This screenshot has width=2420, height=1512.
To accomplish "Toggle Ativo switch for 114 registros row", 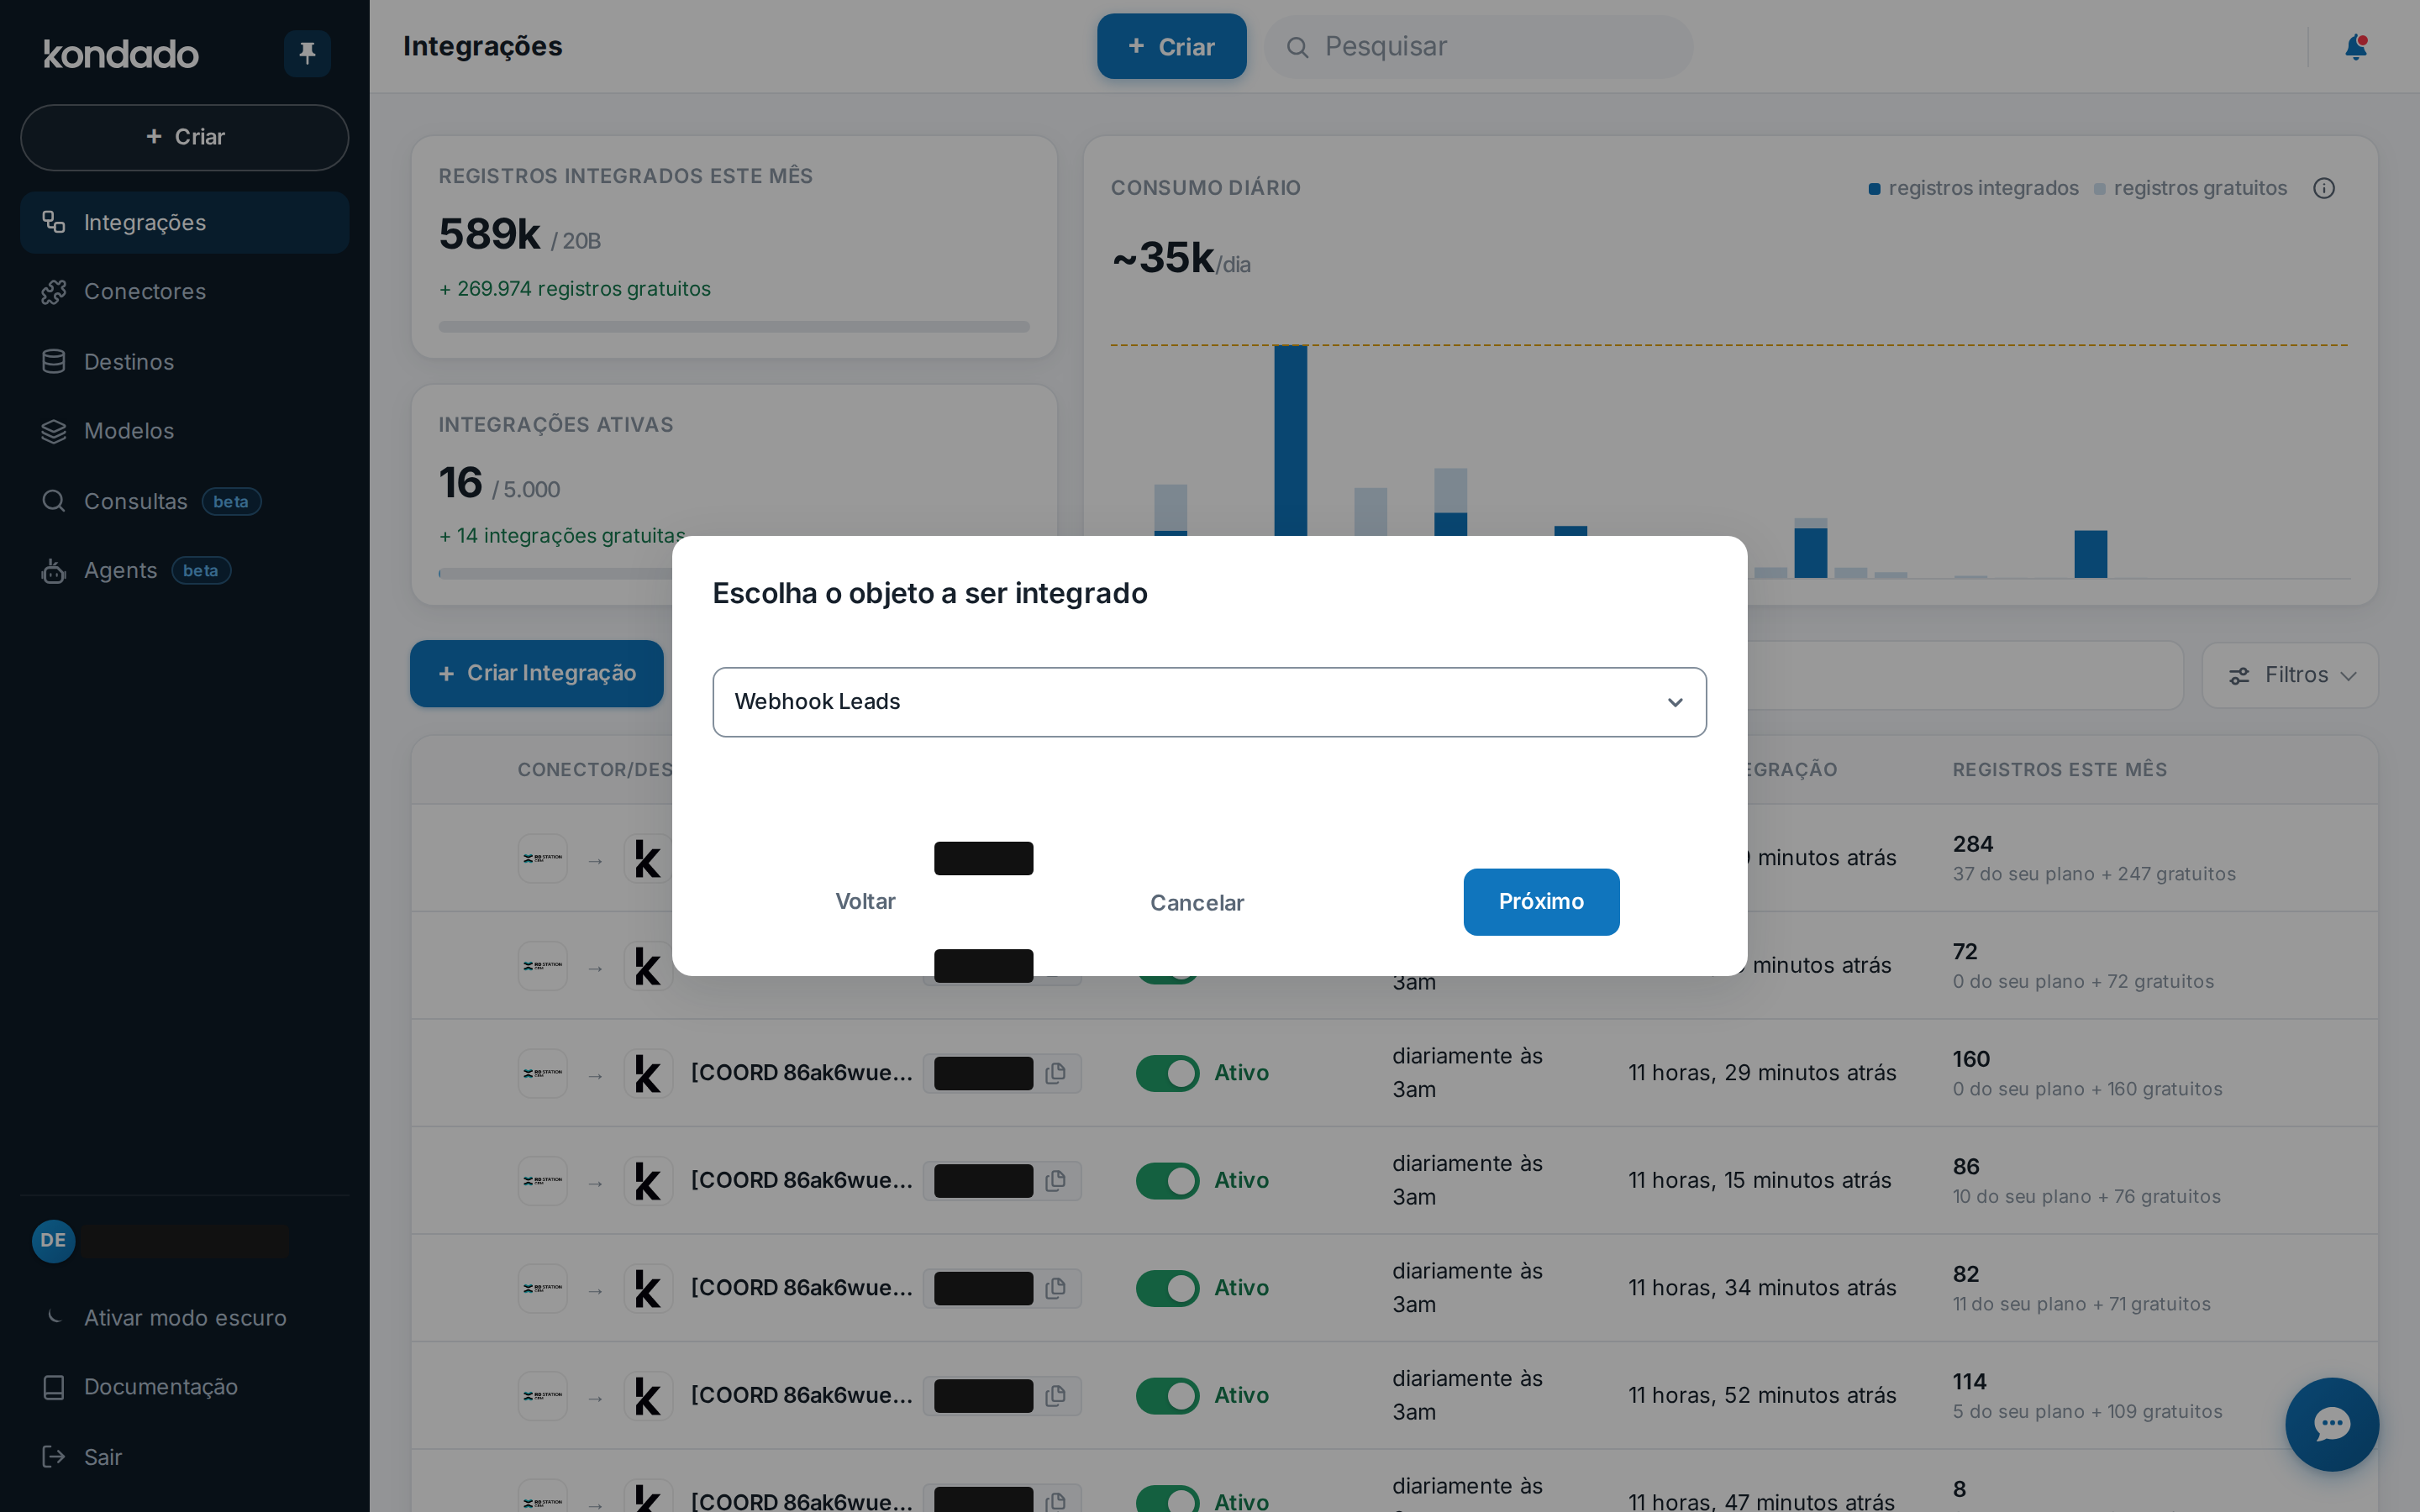I will click(1167, 1396).
